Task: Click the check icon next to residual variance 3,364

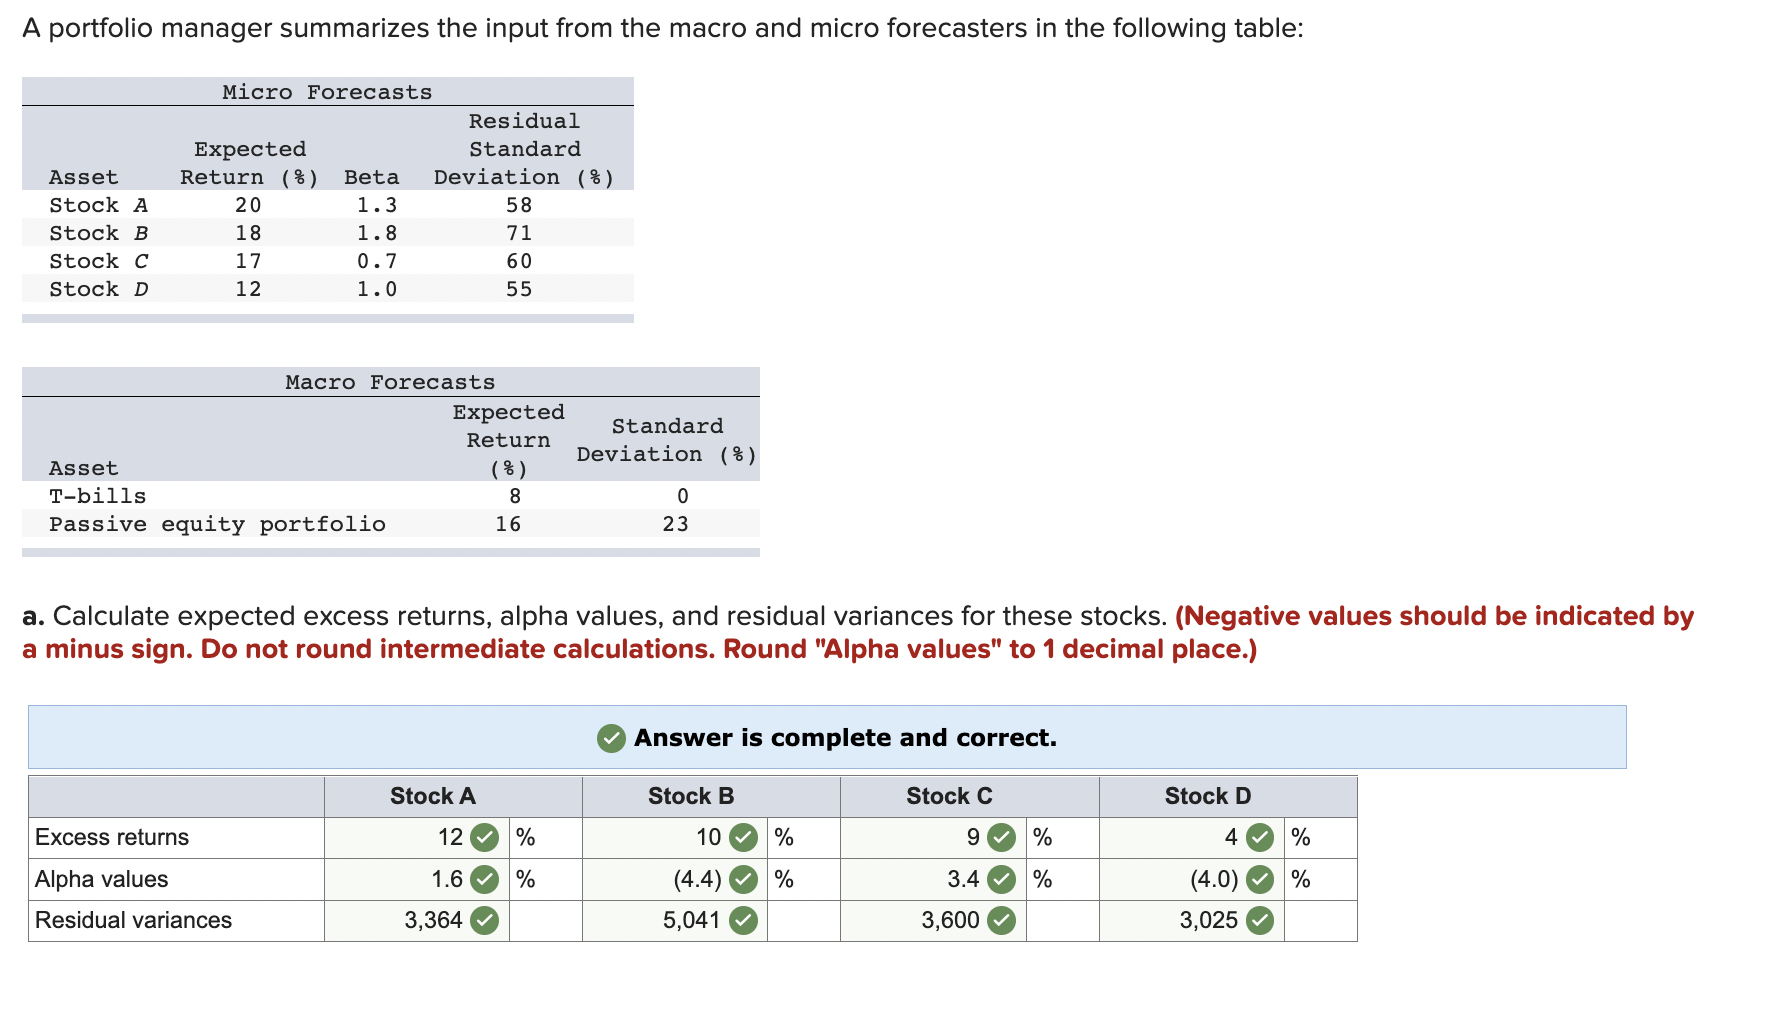Action: click(x=484, y=920)
